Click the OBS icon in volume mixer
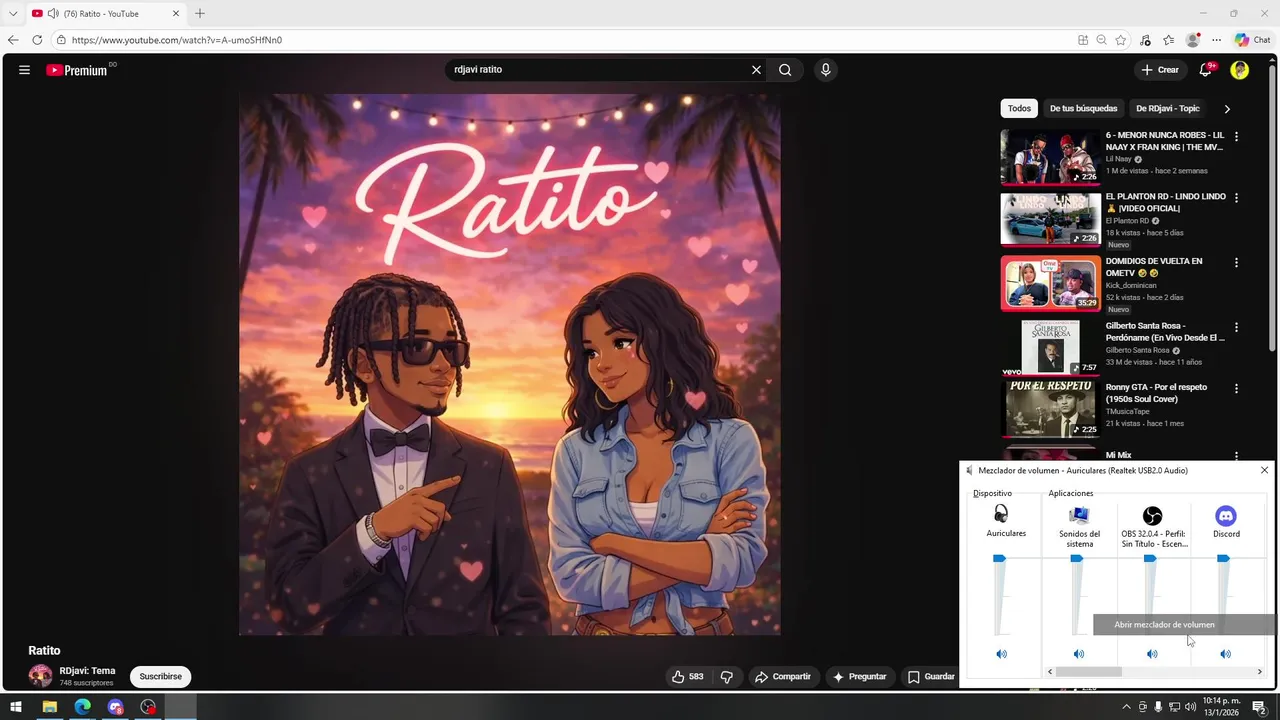Image resolution: width=1280 pixels, height=720 pixels. (x=1152, y=516)
